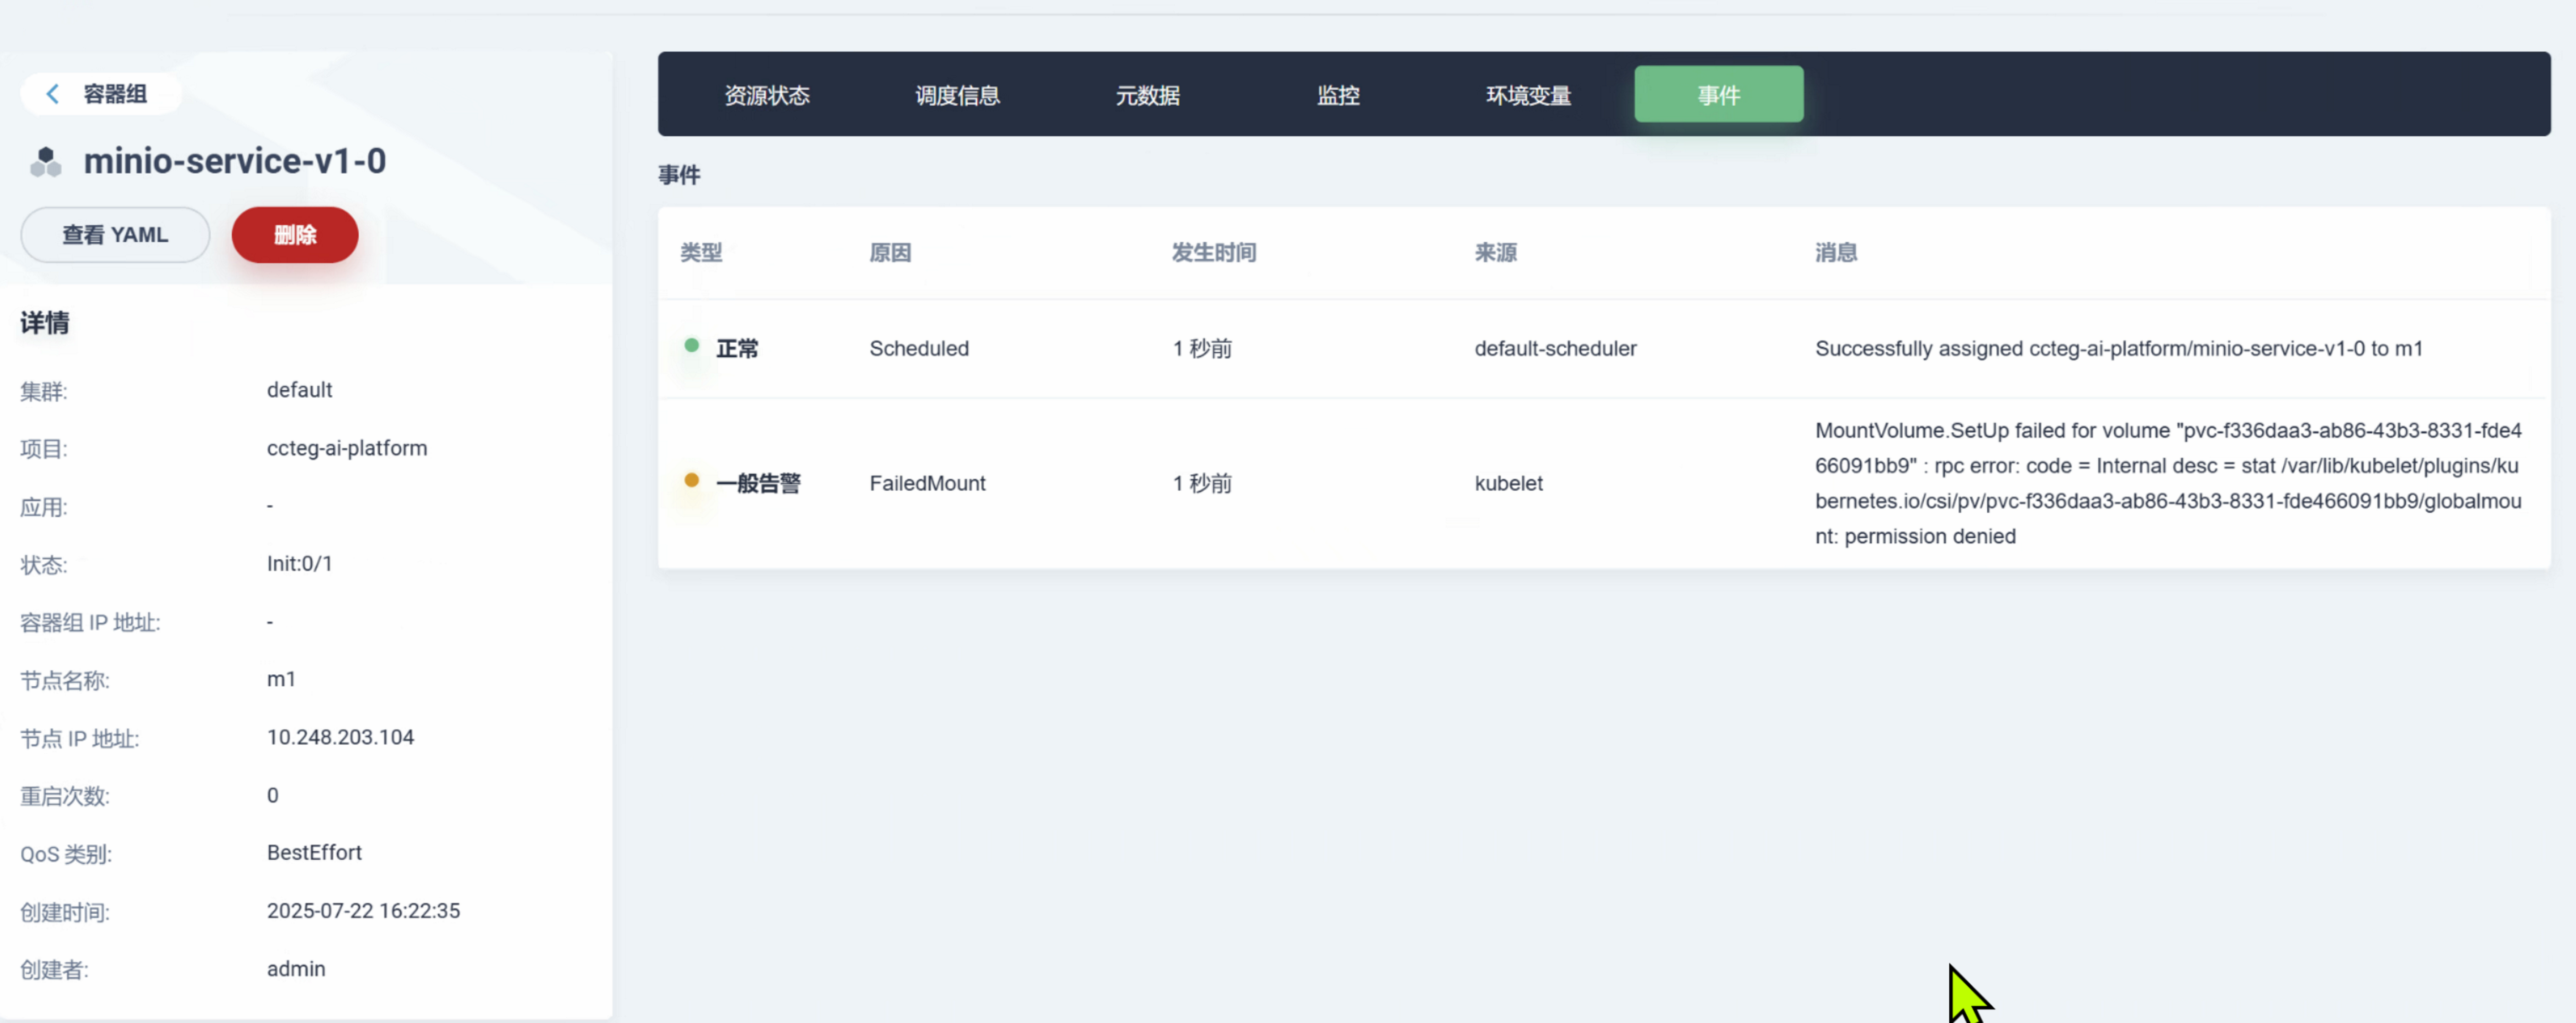Click the 来源 column header

(1496, 253)
